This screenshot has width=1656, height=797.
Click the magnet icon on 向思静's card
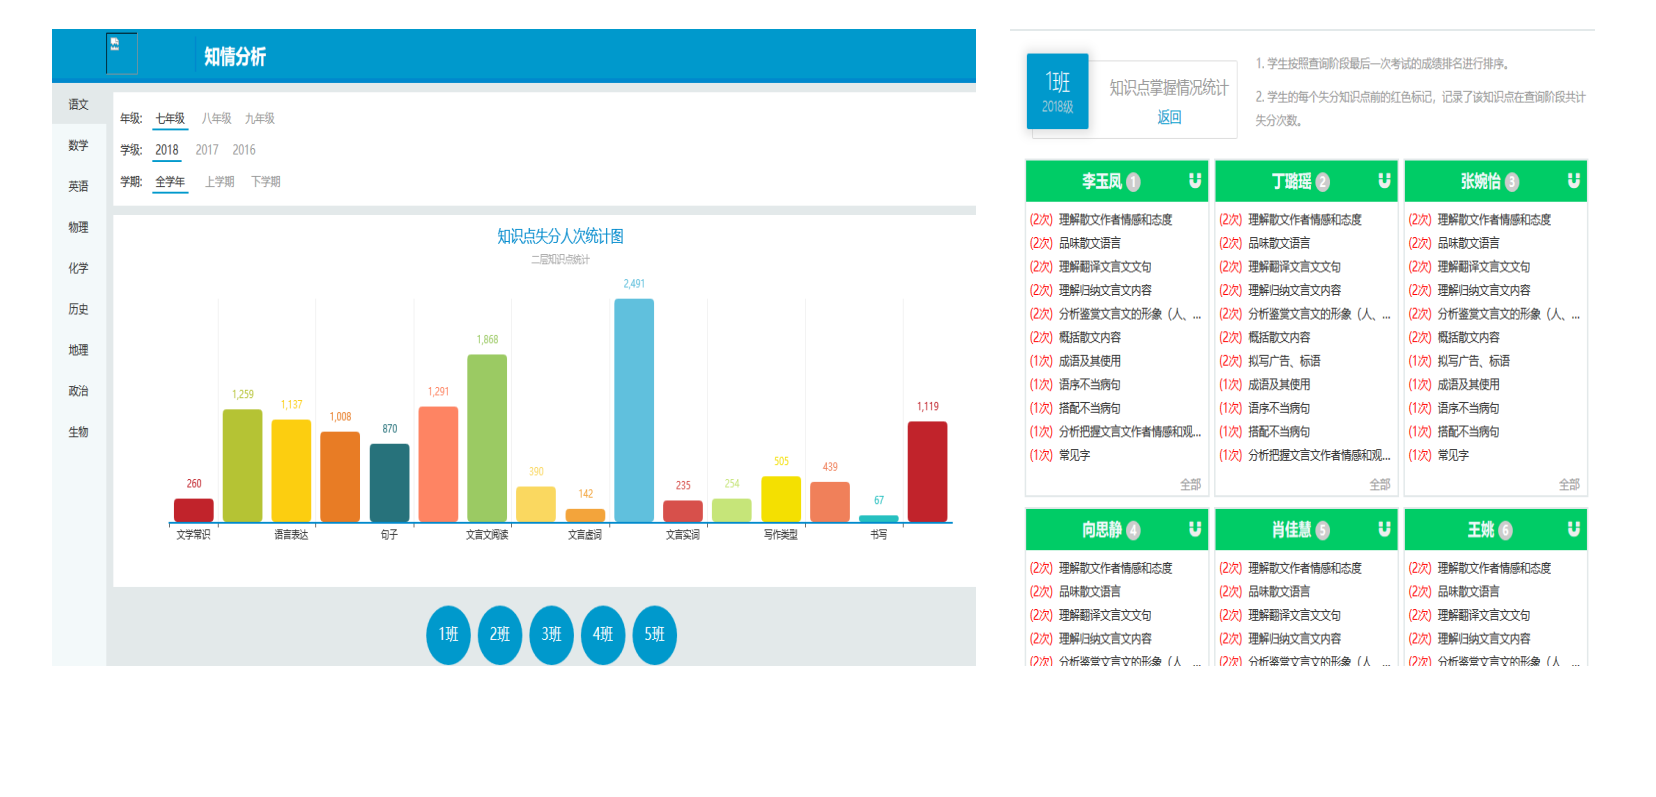point(1195,529)
